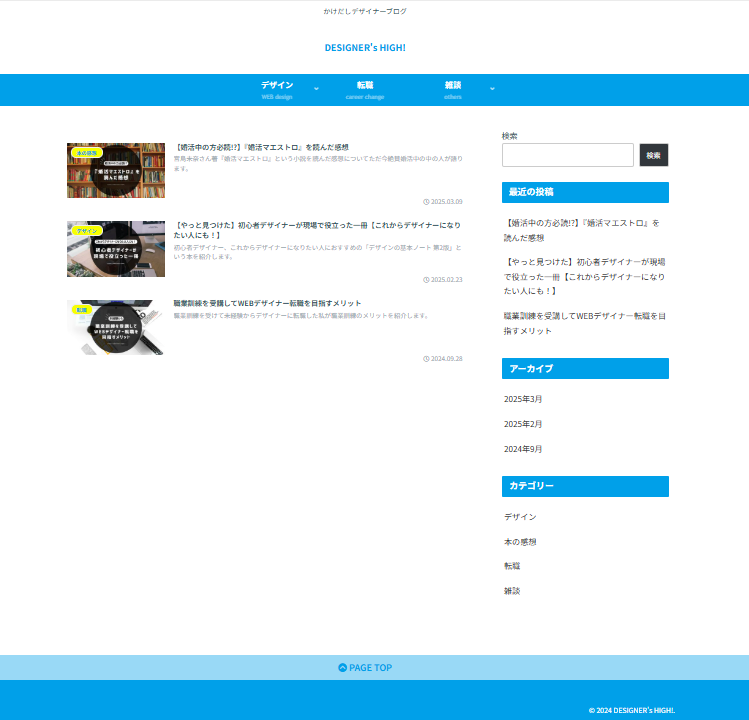Expand the デザイン menu dropdown arrow
This screenshot has height=720, width=749.
pos(317,90)
